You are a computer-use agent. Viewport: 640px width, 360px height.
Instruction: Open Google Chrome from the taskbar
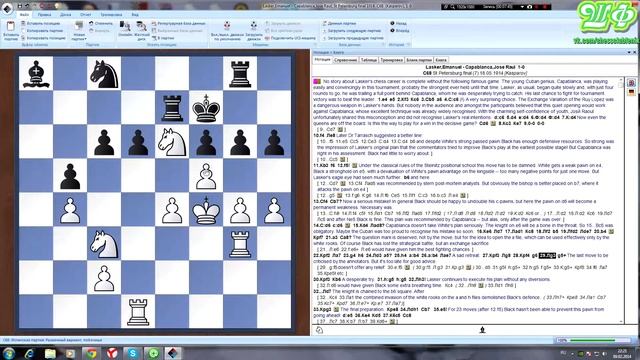pyautogui.click(x=91, y=353)
